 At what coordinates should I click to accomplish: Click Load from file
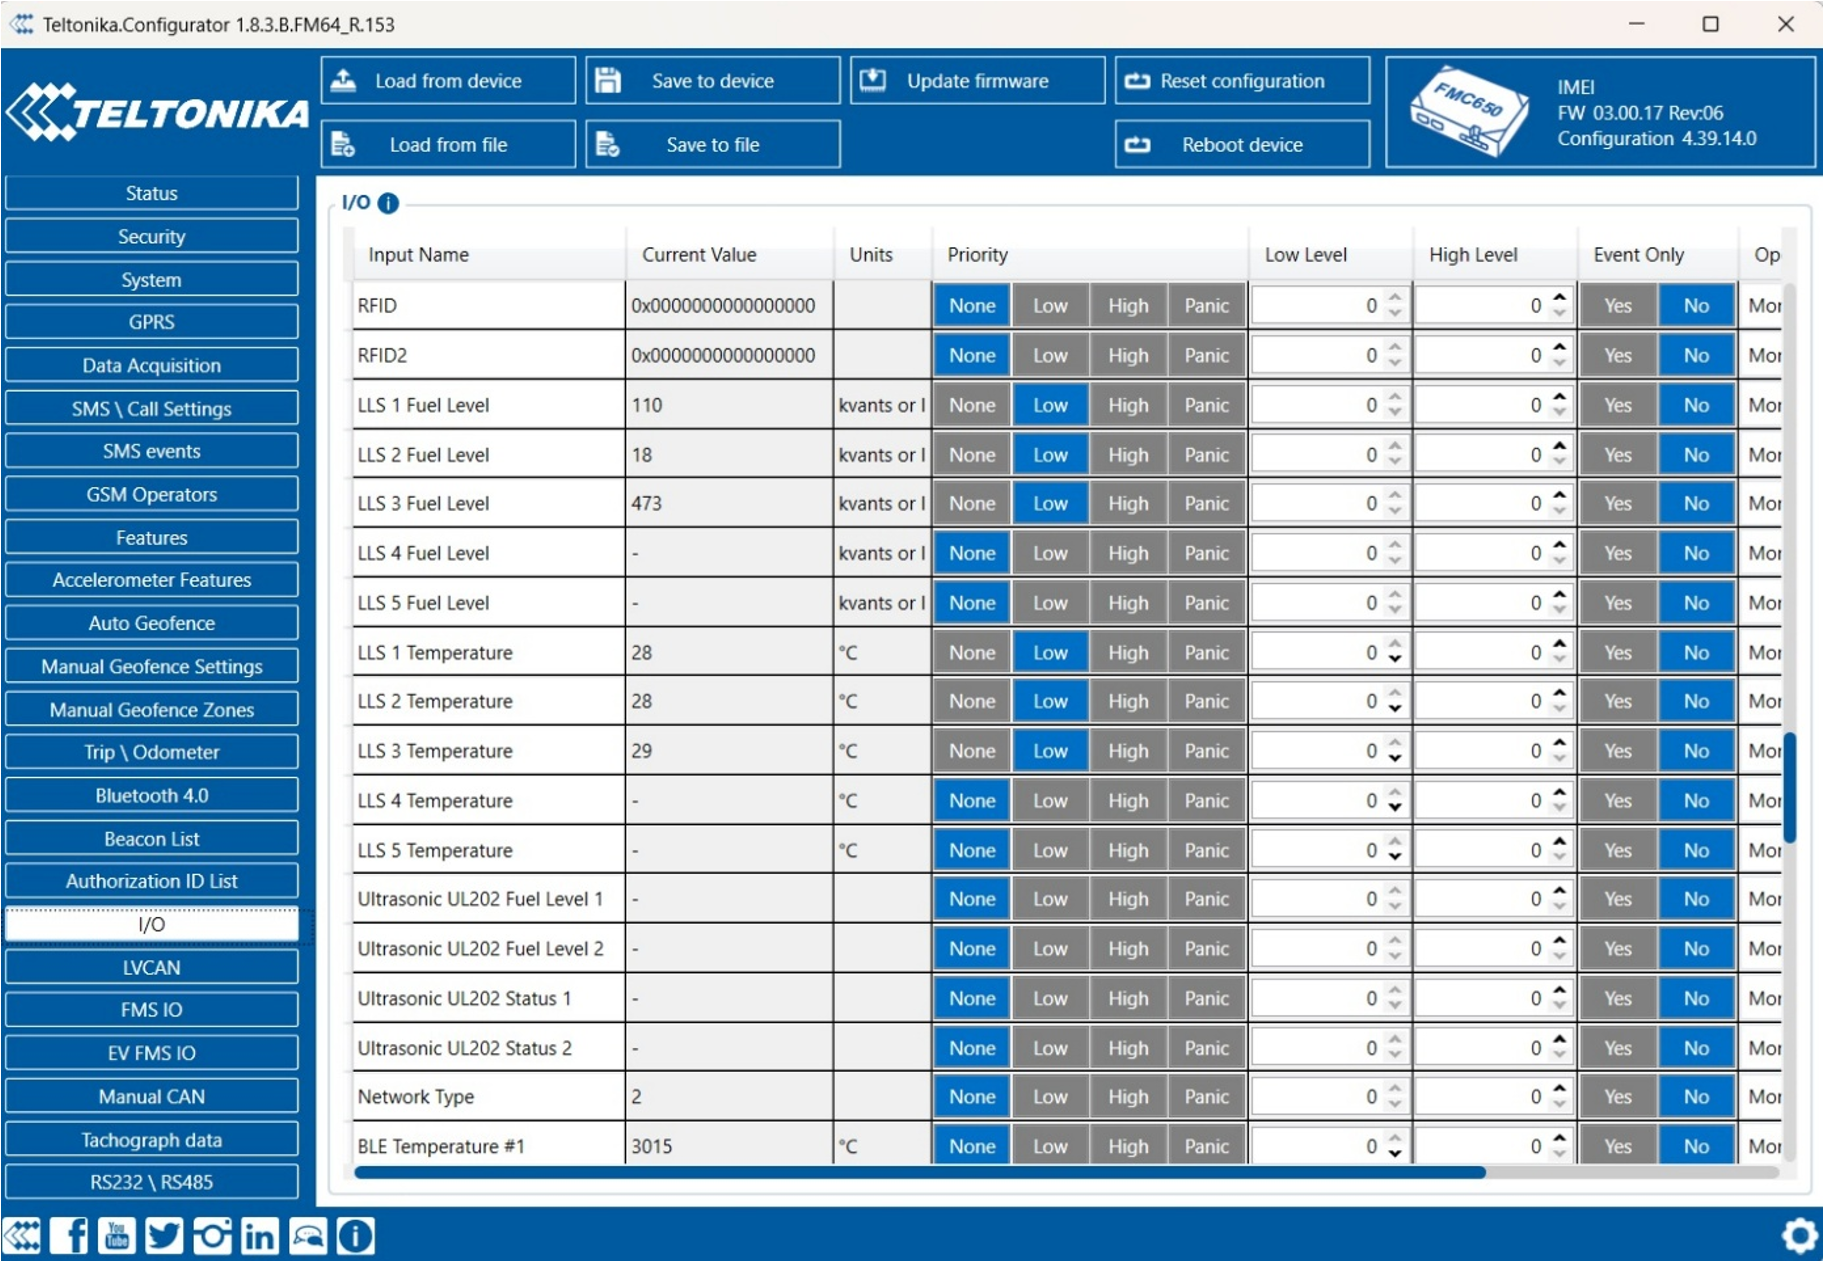(x=448, y=144)
